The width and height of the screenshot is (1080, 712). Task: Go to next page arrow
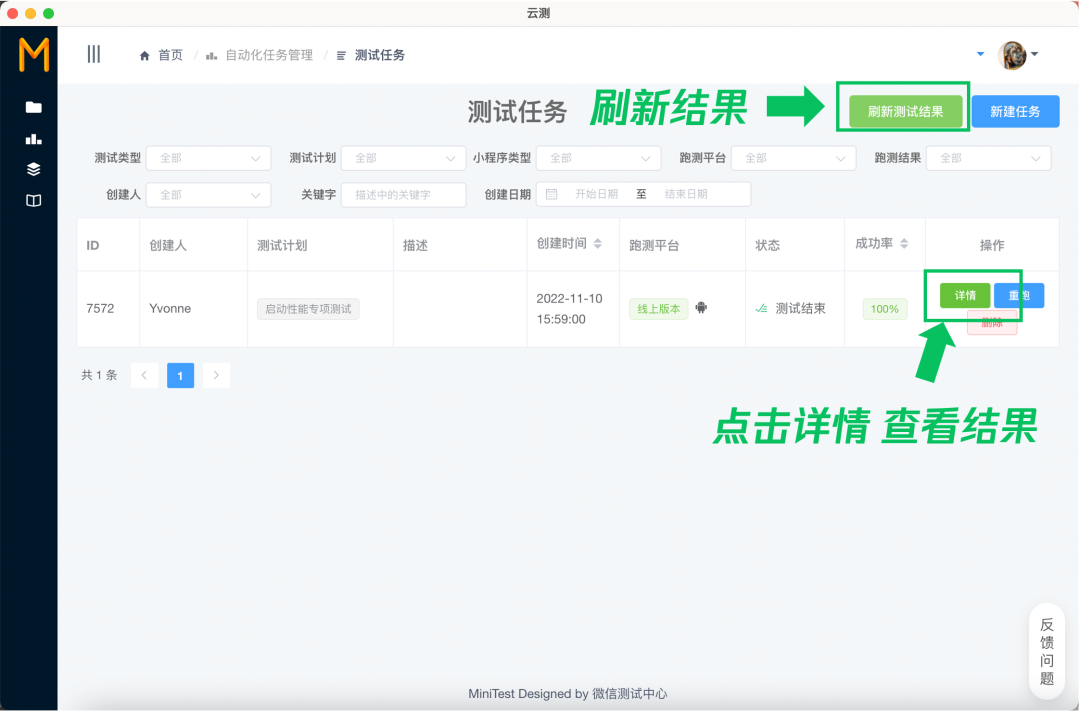click(x=216, y=375)
